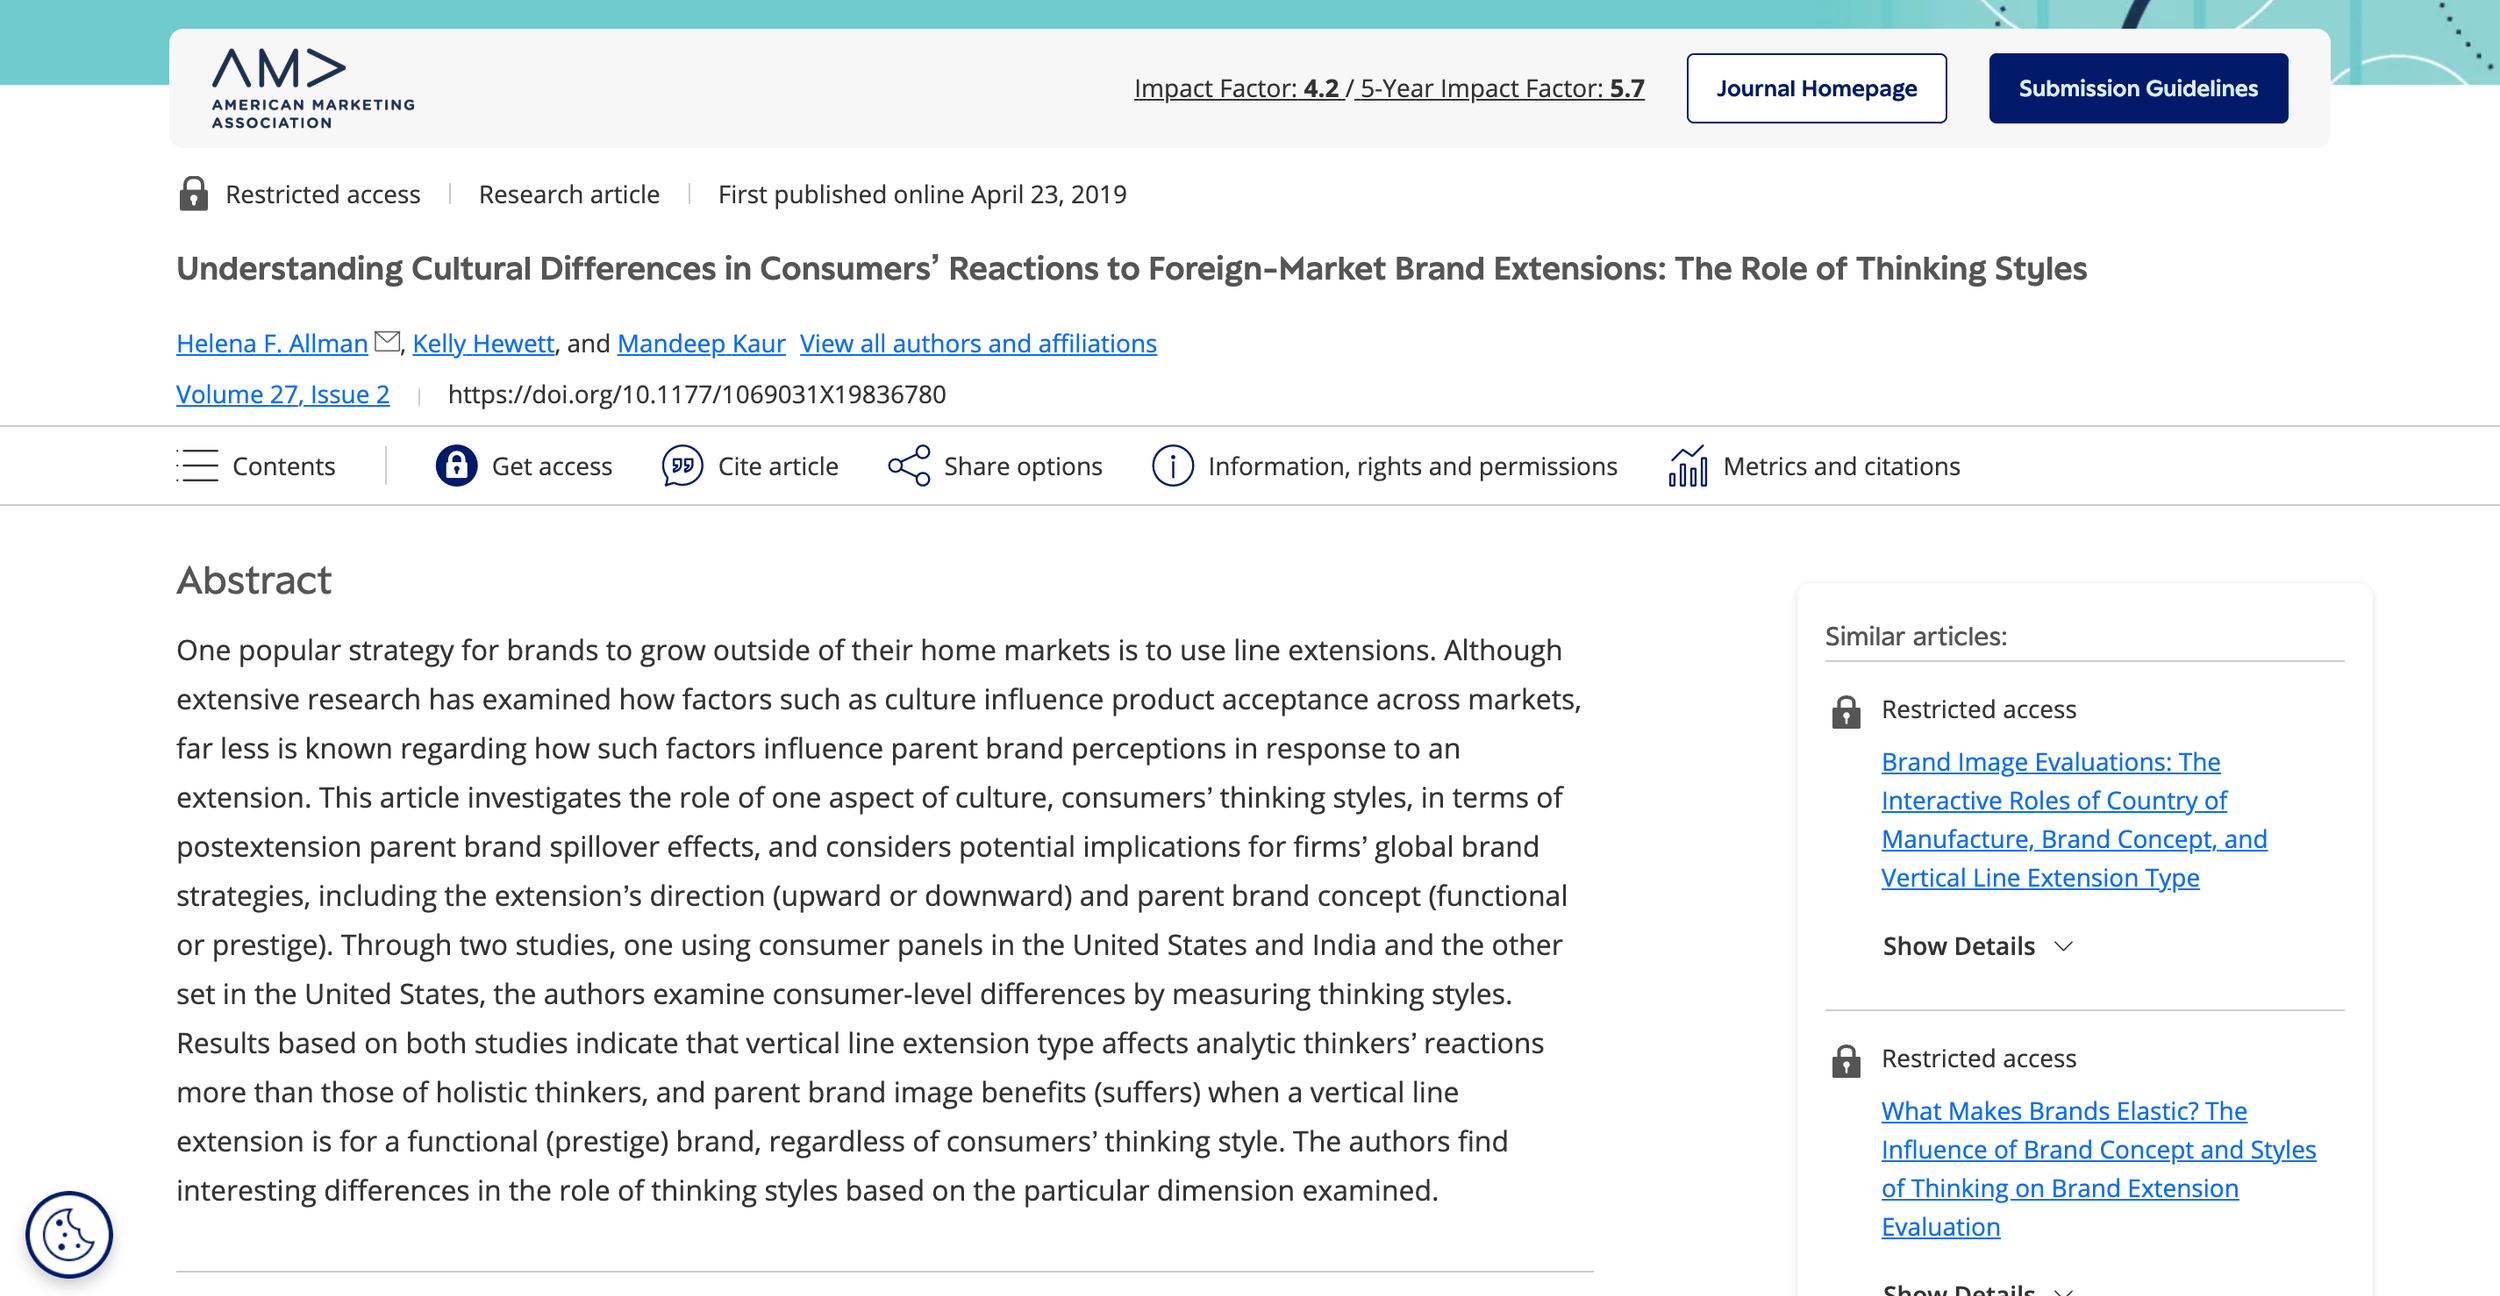Open the Kelly Hewett author link
The height and width of the screenshot is (1296, 2500).
coord(483,343)
